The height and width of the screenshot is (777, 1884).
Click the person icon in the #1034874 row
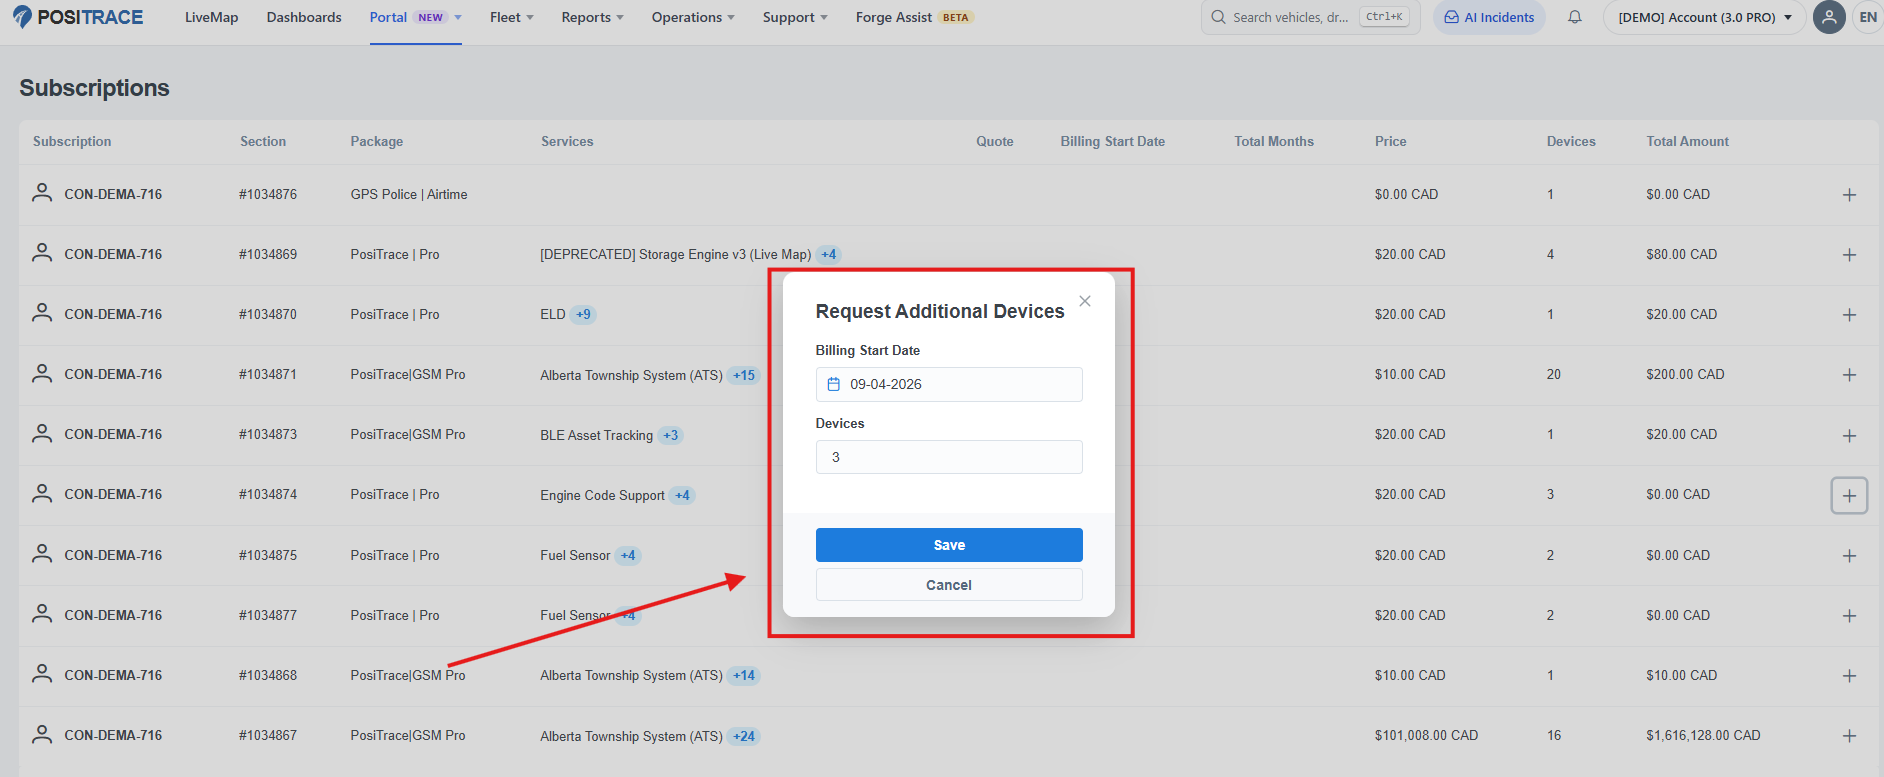pos(42,493)
